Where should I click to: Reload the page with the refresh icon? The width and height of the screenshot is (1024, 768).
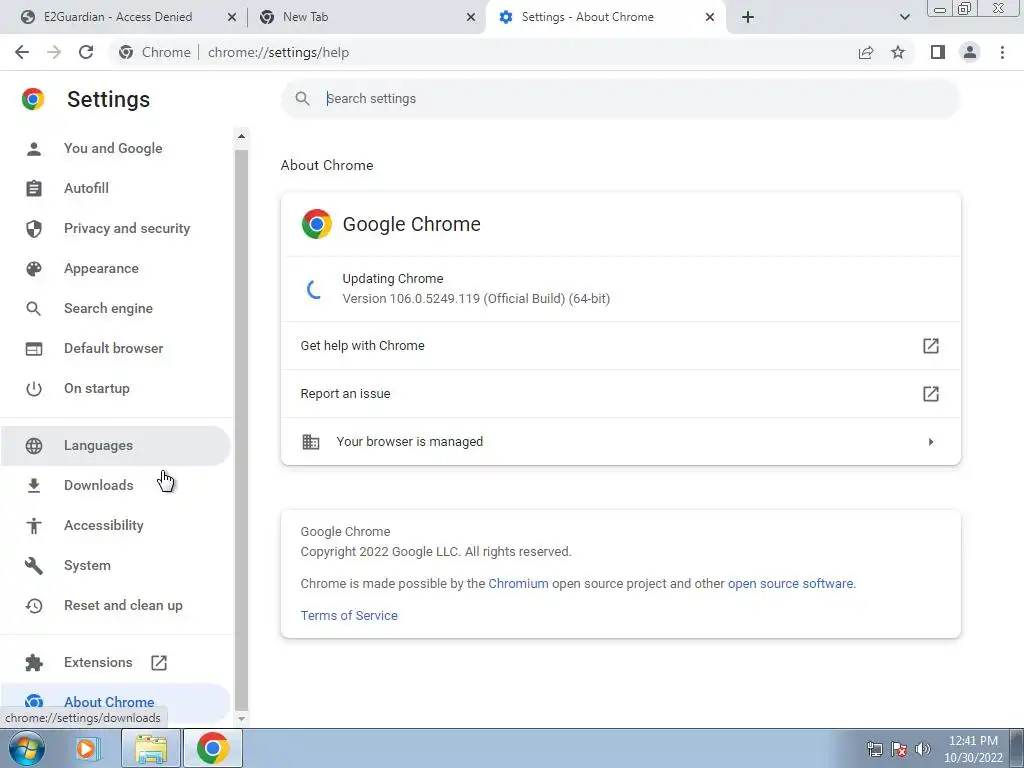[x=86, y=52]
